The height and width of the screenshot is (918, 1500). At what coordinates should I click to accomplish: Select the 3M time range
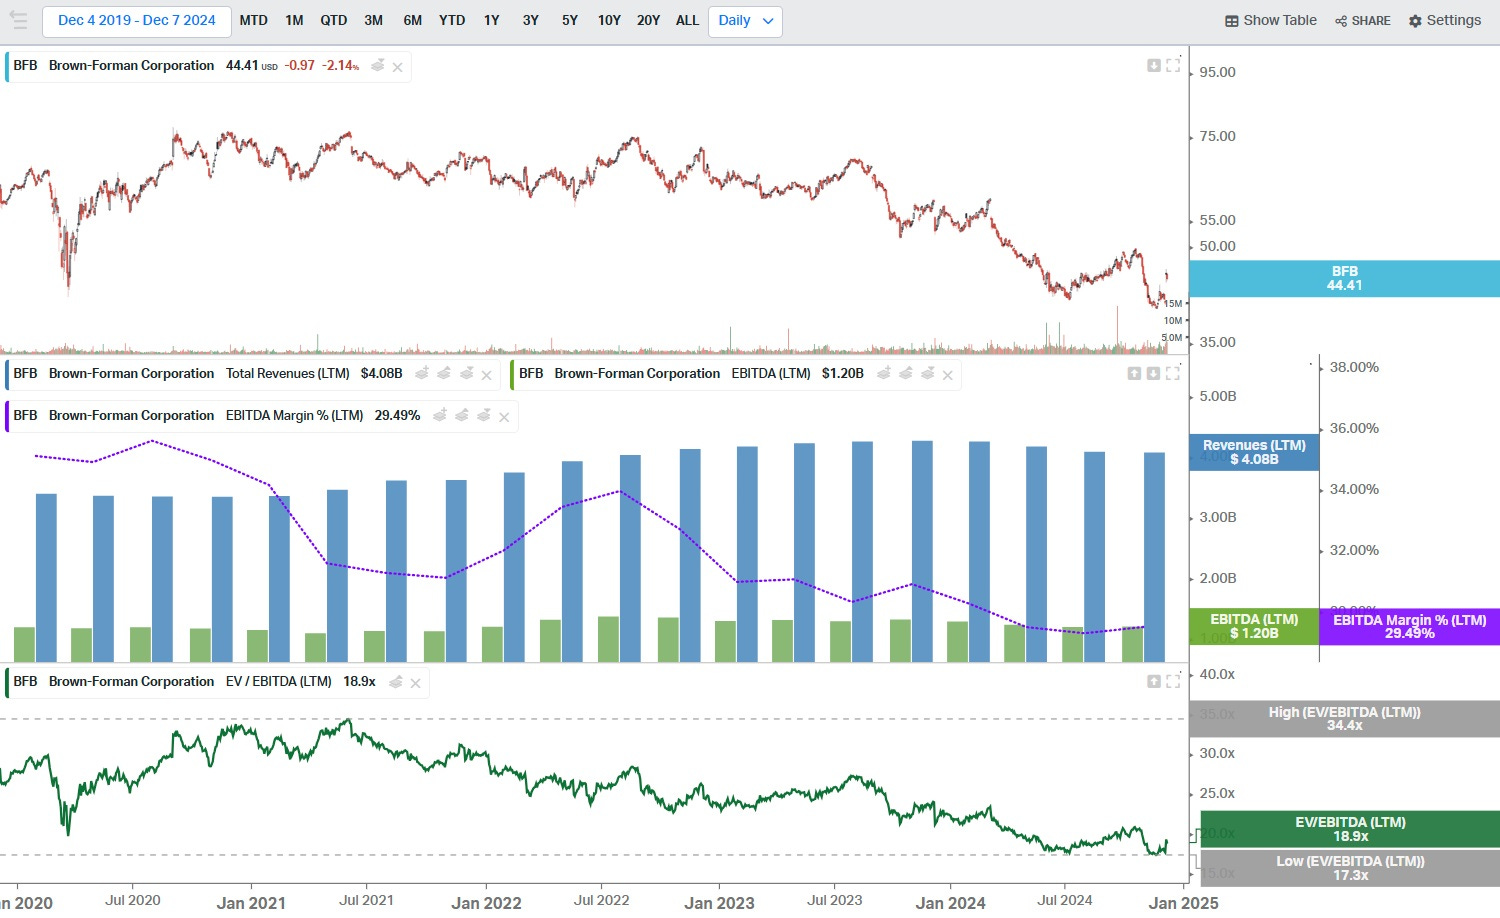[x=374, y=21]
